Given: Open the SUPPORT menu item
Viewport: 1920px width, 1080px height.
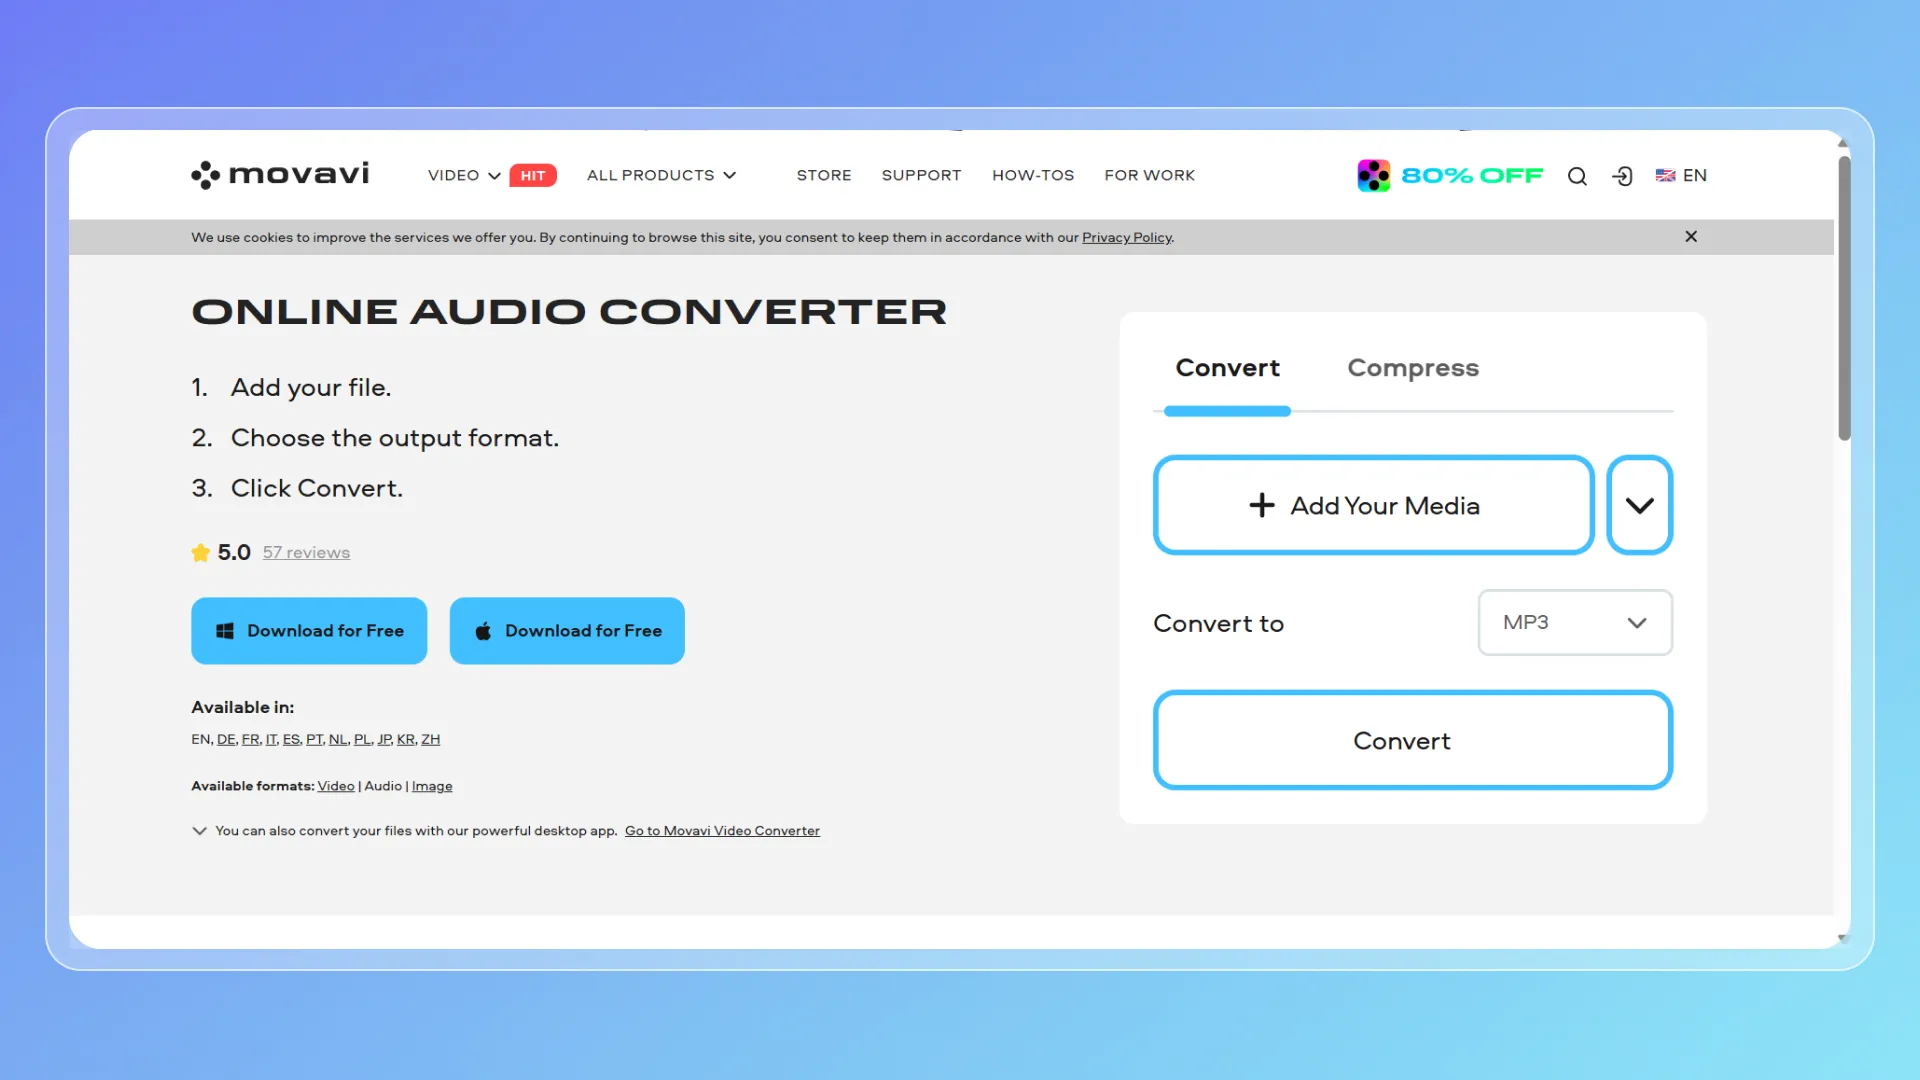Looking at the screenshot, I should tap(921, 175).
